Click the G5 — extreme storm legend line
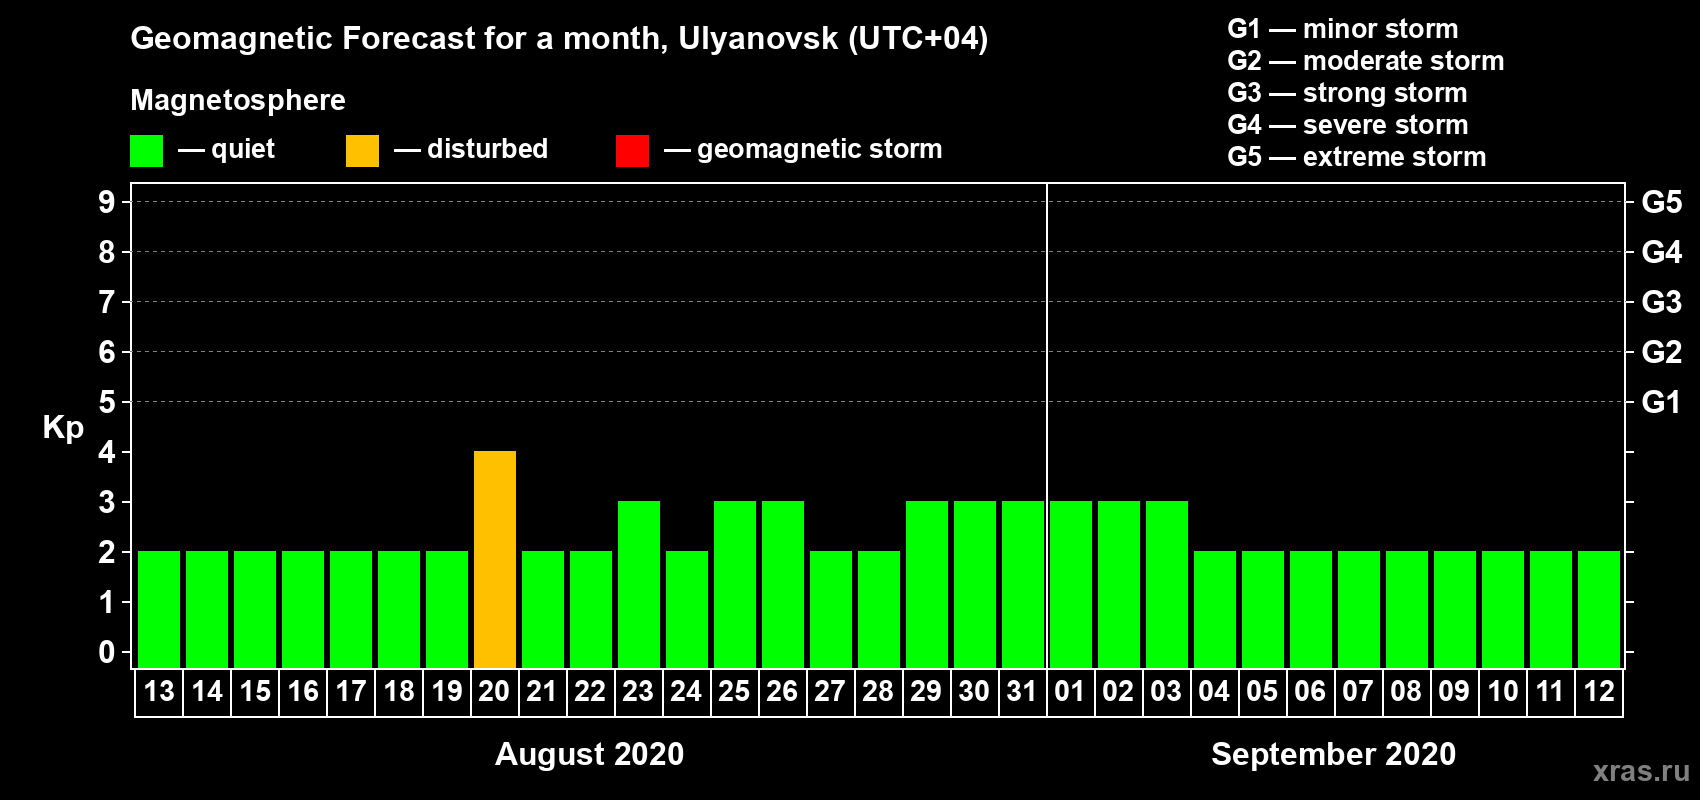Screen dimensions: 1700x800 pyautogui.click(x=1357, y=157)
